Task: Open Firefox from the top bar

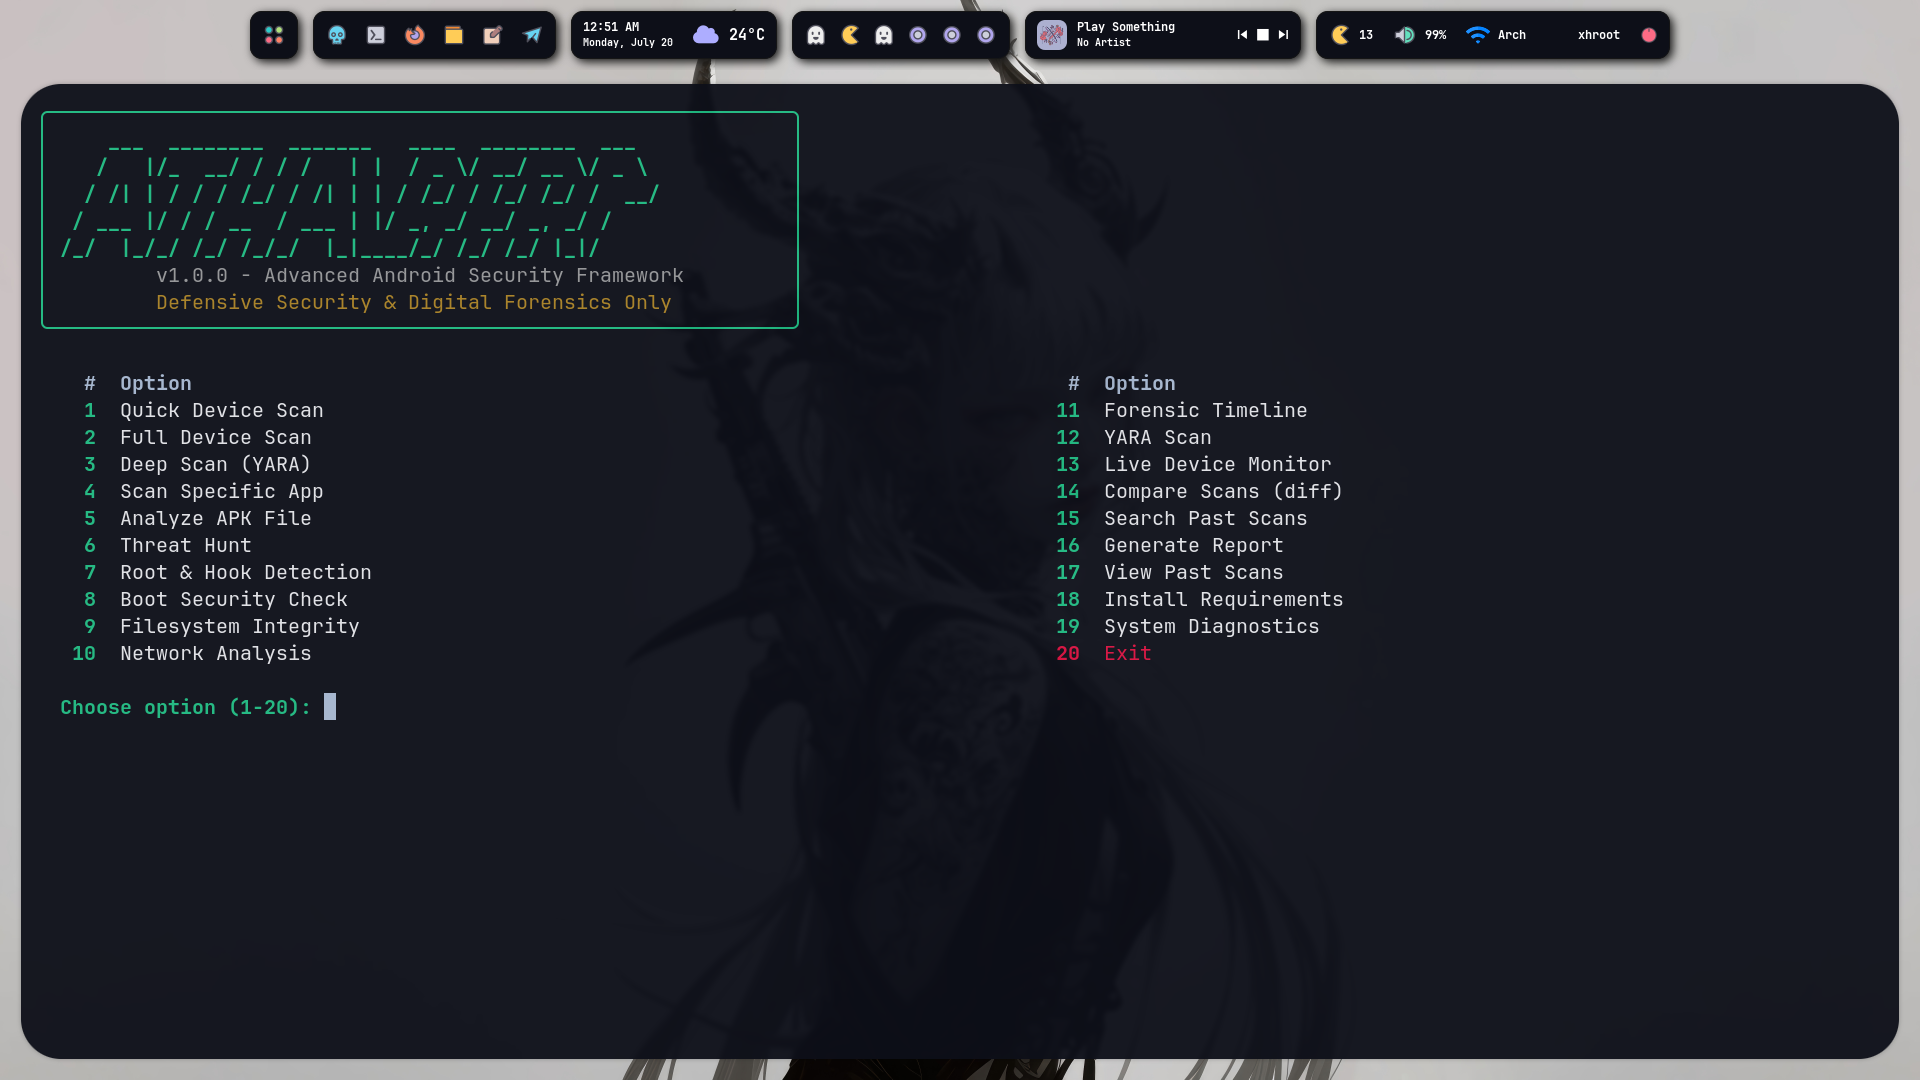Action: pyautogui.click(x=415, y=35)
